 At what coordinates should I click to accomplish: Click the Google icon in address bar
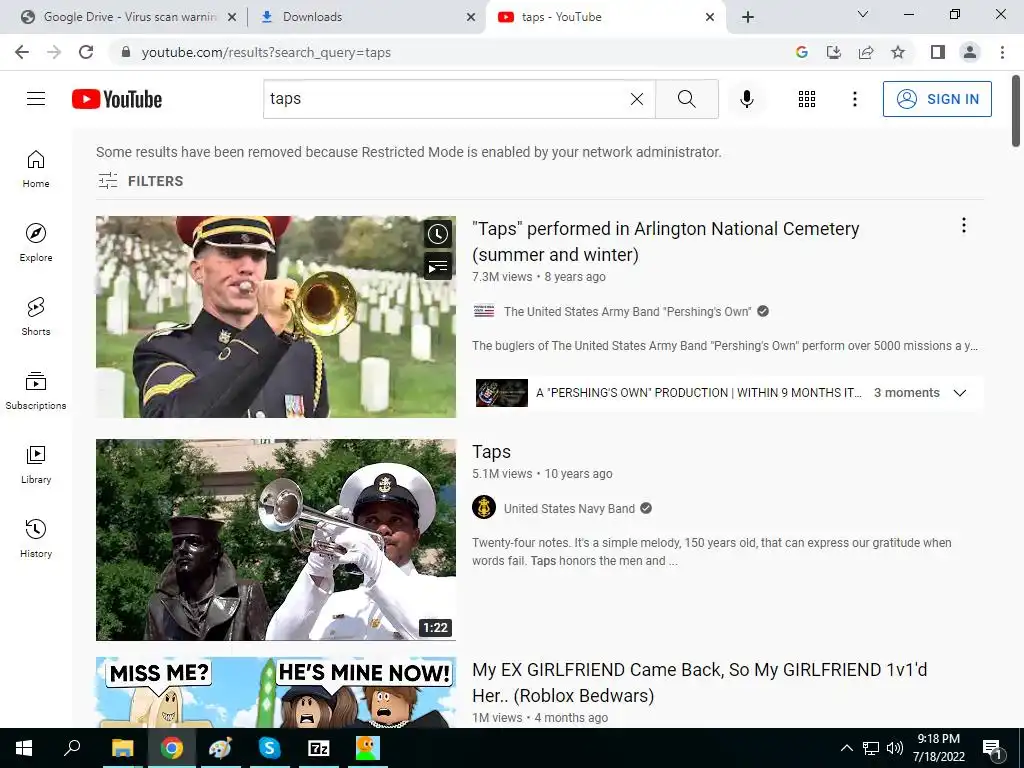(x=802, y=52)
